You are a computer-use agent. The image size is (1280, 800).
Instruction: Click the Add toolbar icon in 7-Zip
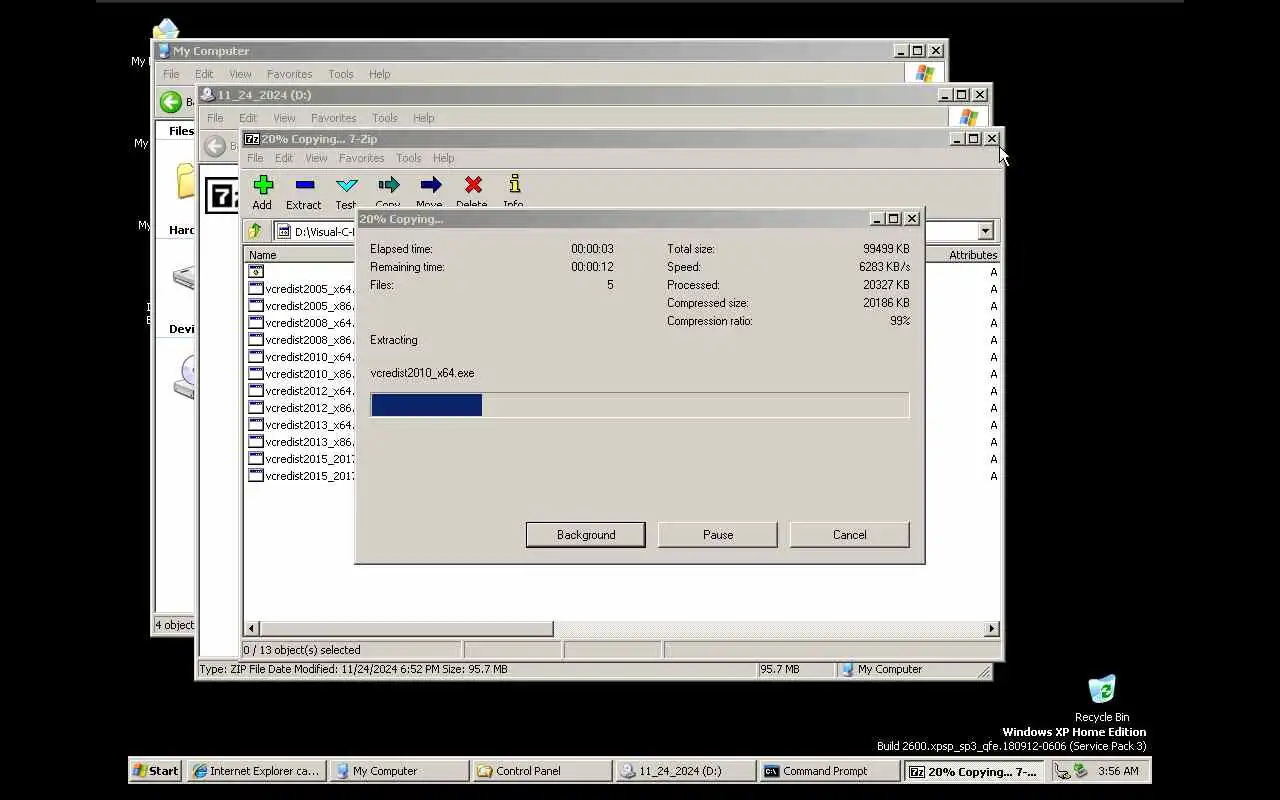pos(263,185)
